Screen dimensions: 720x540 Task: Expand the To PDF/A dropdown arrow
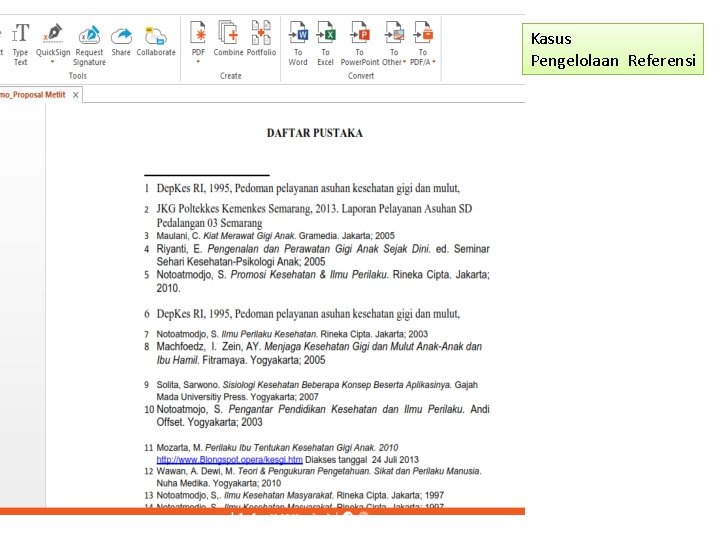(x=433, y=62)
